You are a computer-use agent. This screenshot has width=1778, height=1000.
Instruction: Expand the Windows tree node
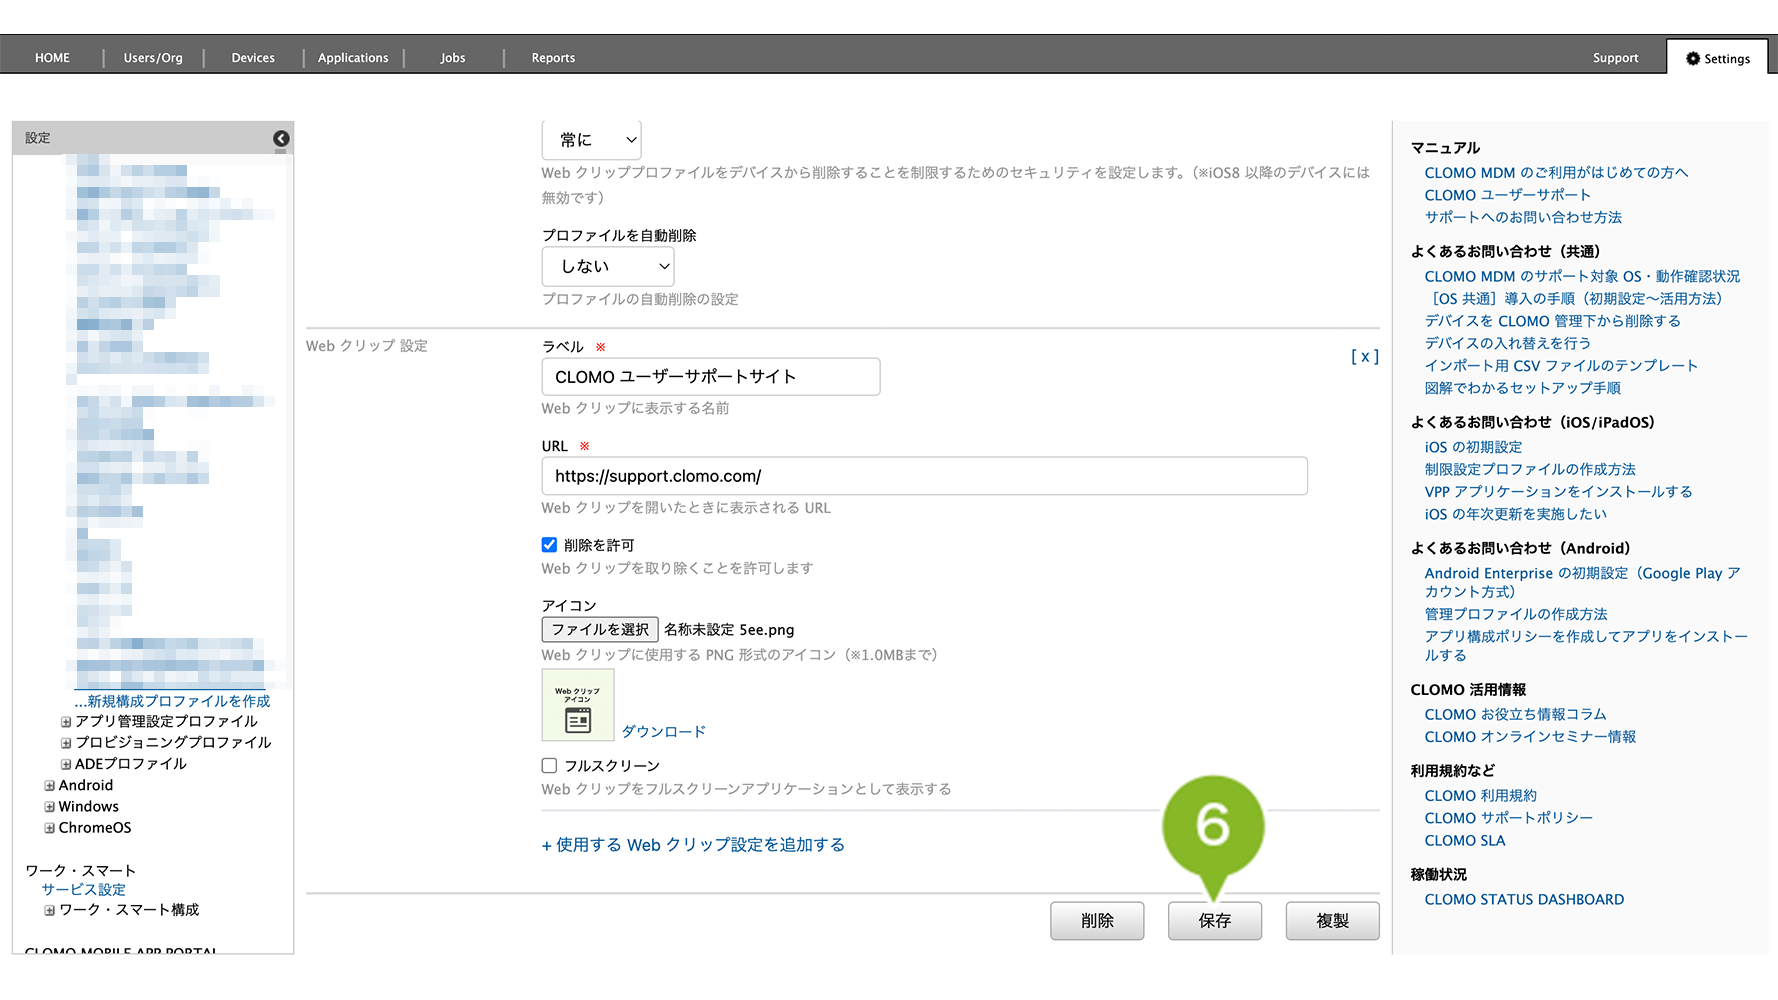[x=49, y=807]
